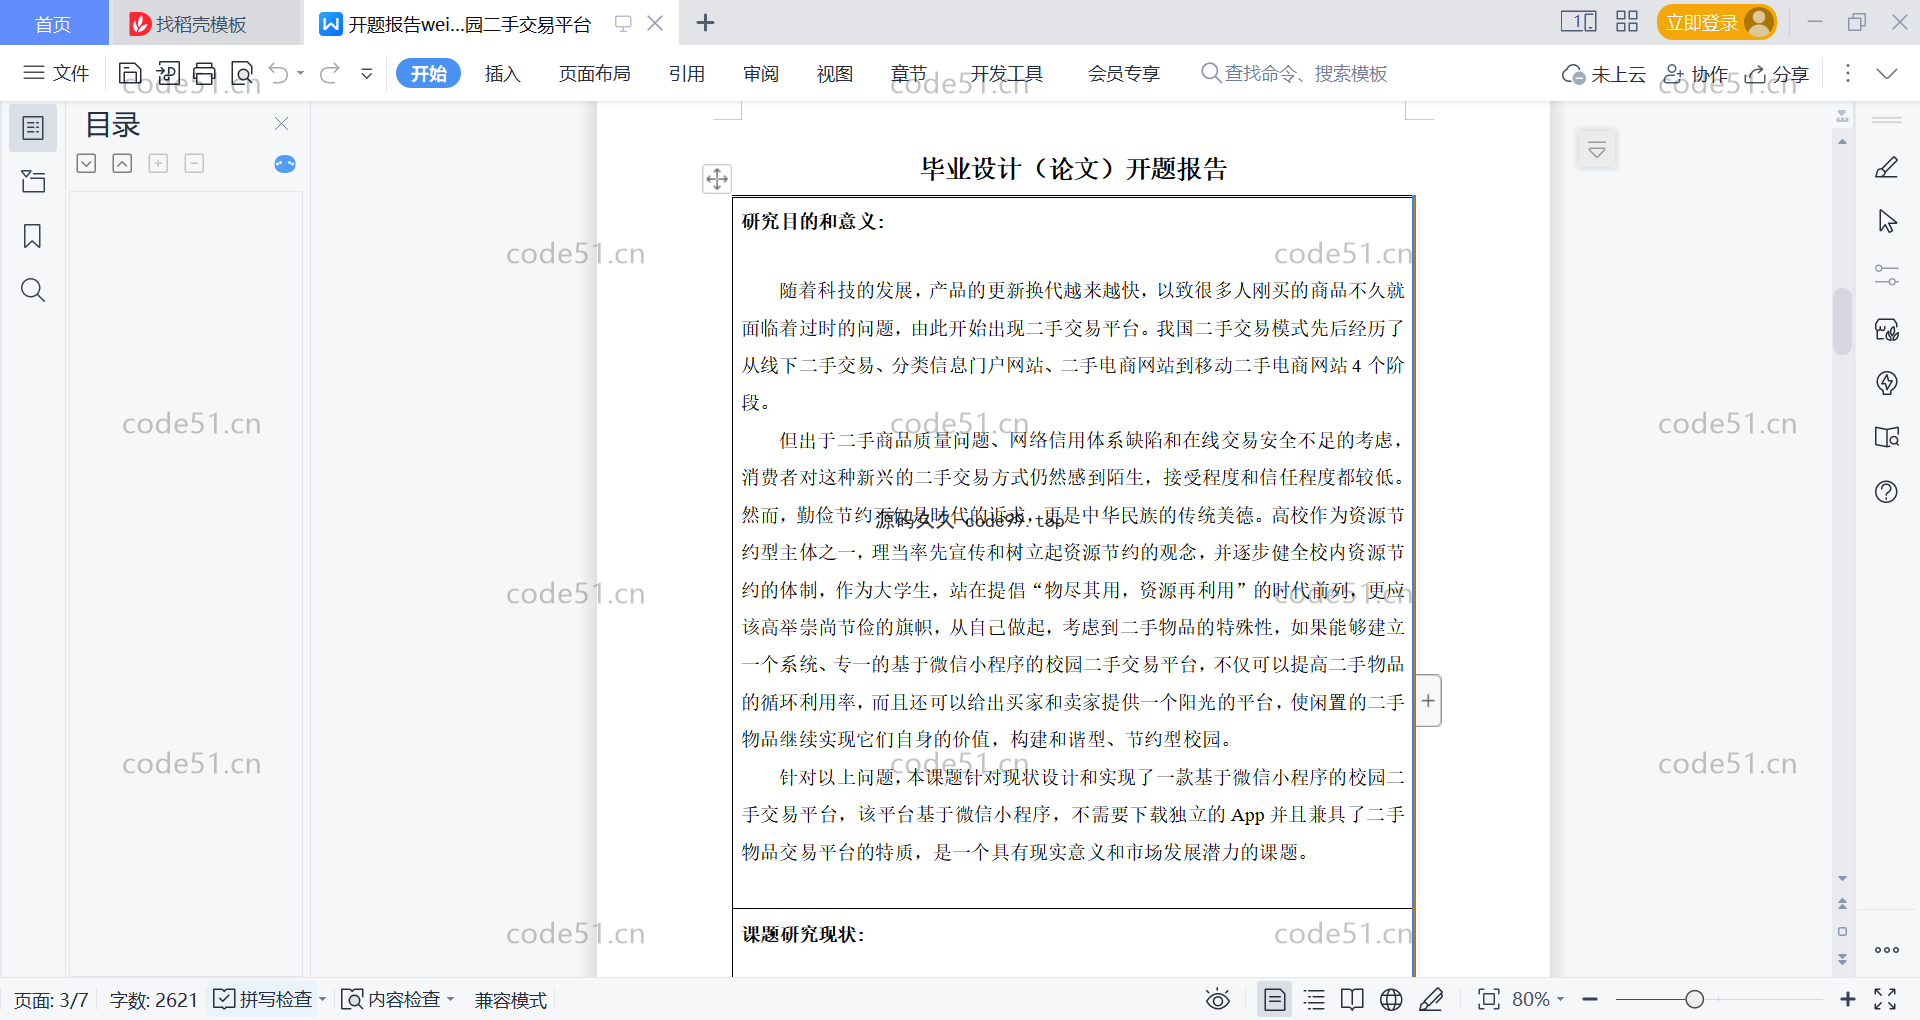Select the selection arrow tool in right sidebar

pyautogui.click(x=1887, y=221)
